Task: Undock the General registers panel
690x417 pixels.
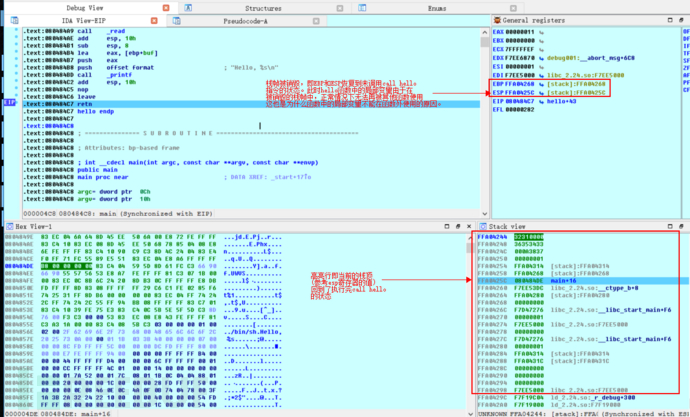Action: pyautogui.click(x=681, y=20)
